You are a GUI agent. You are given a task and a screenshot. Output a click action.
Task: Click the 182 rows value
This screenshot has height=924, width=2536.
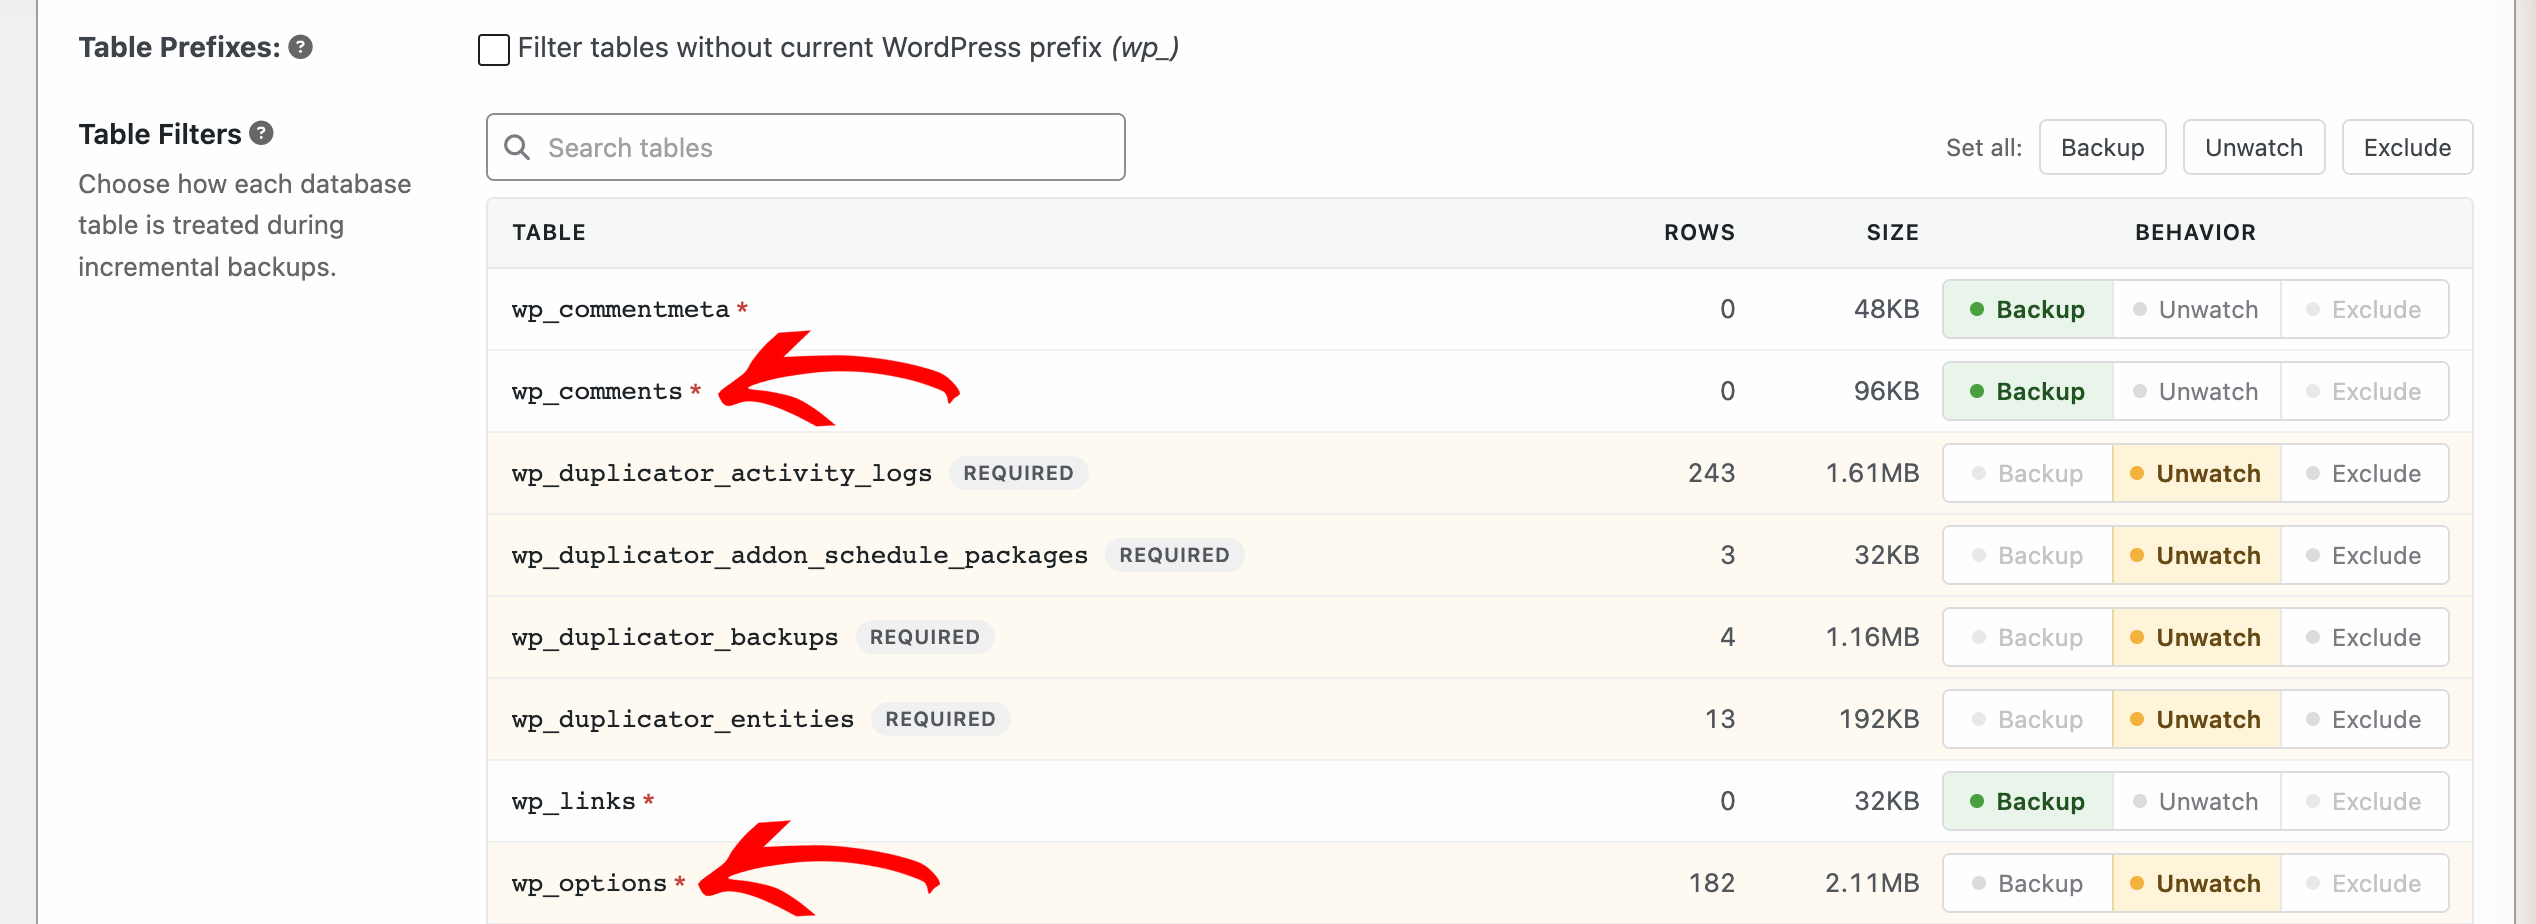[x=1712, y=883]
